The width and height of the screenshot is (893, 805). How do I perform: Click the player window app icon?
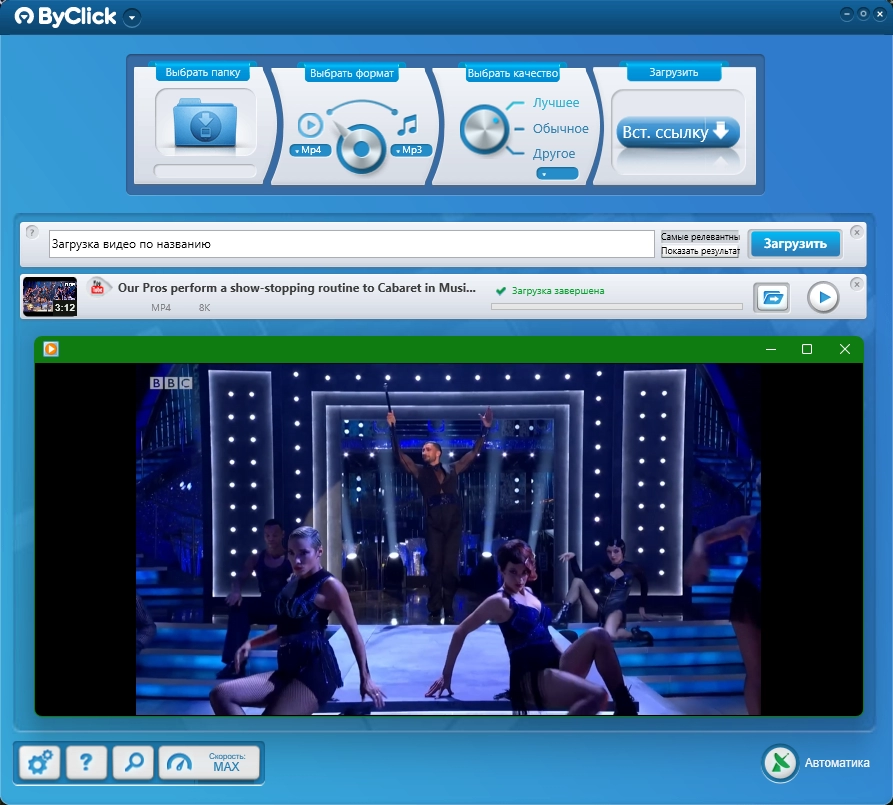point(51,349)
